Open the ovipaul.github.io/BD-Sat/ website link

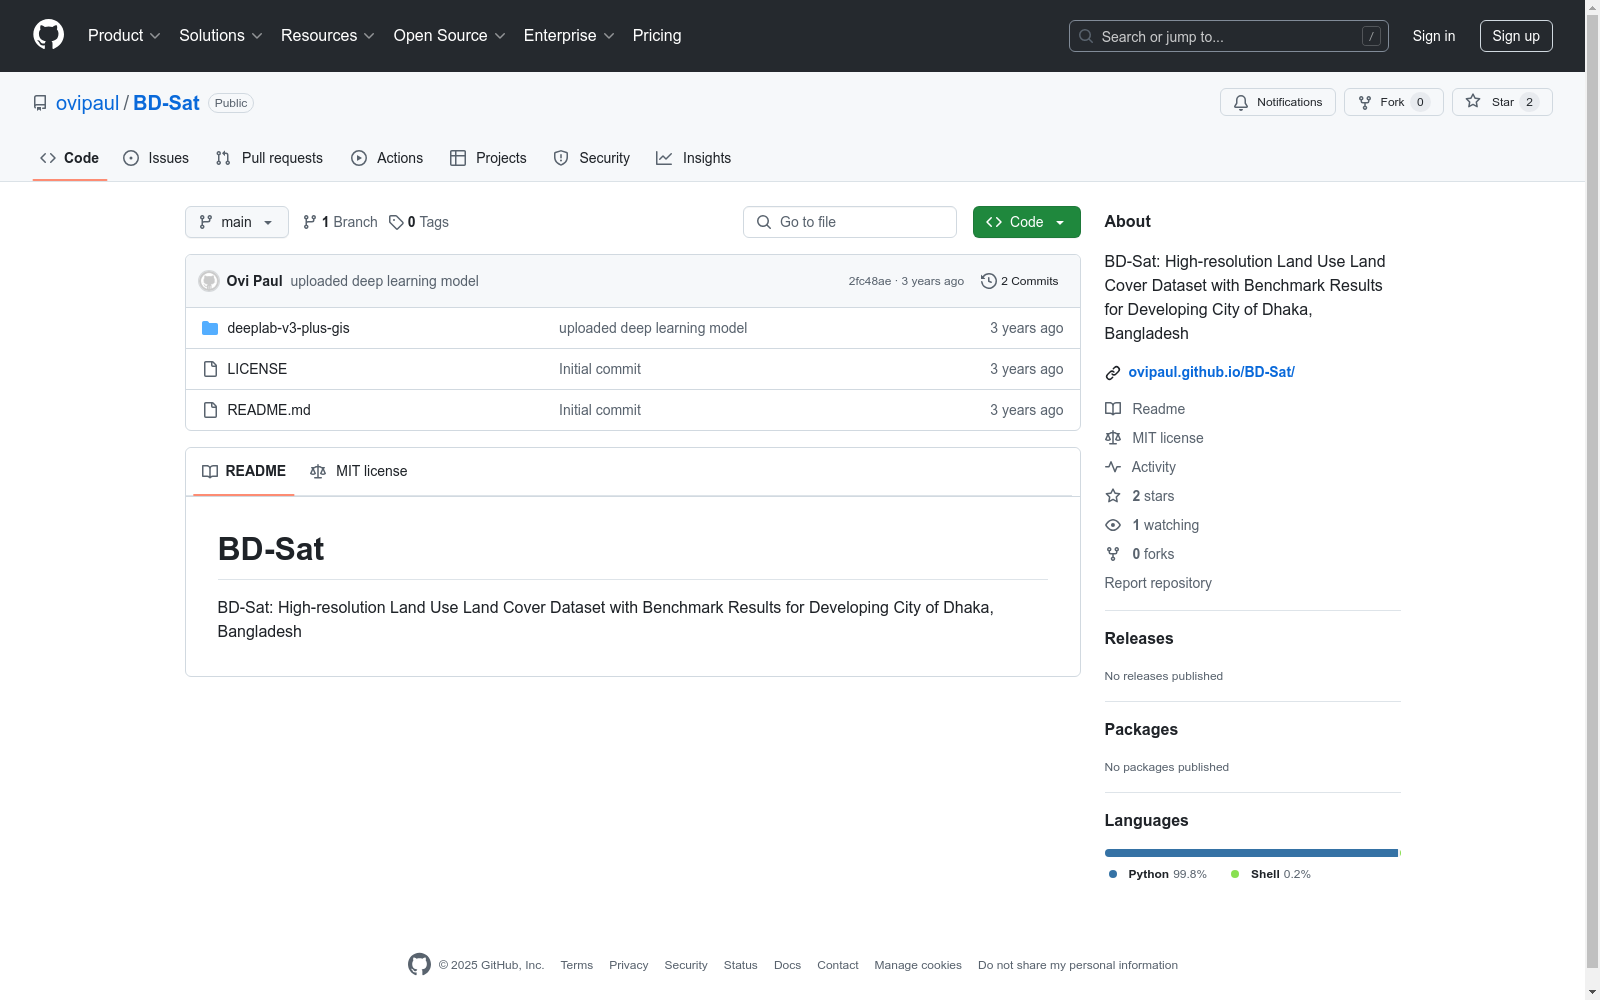(x=1212, y=372)
